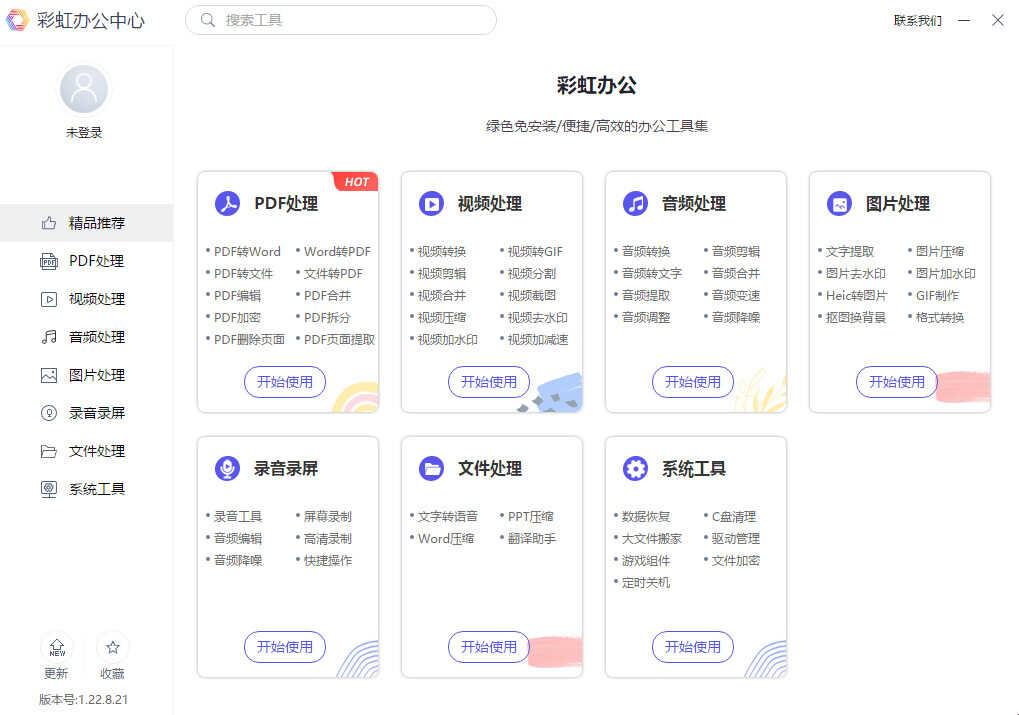
Task: Open GIF制作 tool
Action: pyautogui.click(x=937, y=296)
